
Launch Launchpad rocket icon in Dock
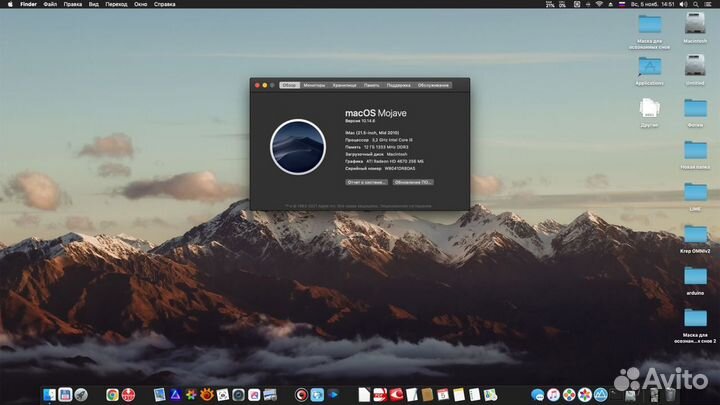[81, 394]
